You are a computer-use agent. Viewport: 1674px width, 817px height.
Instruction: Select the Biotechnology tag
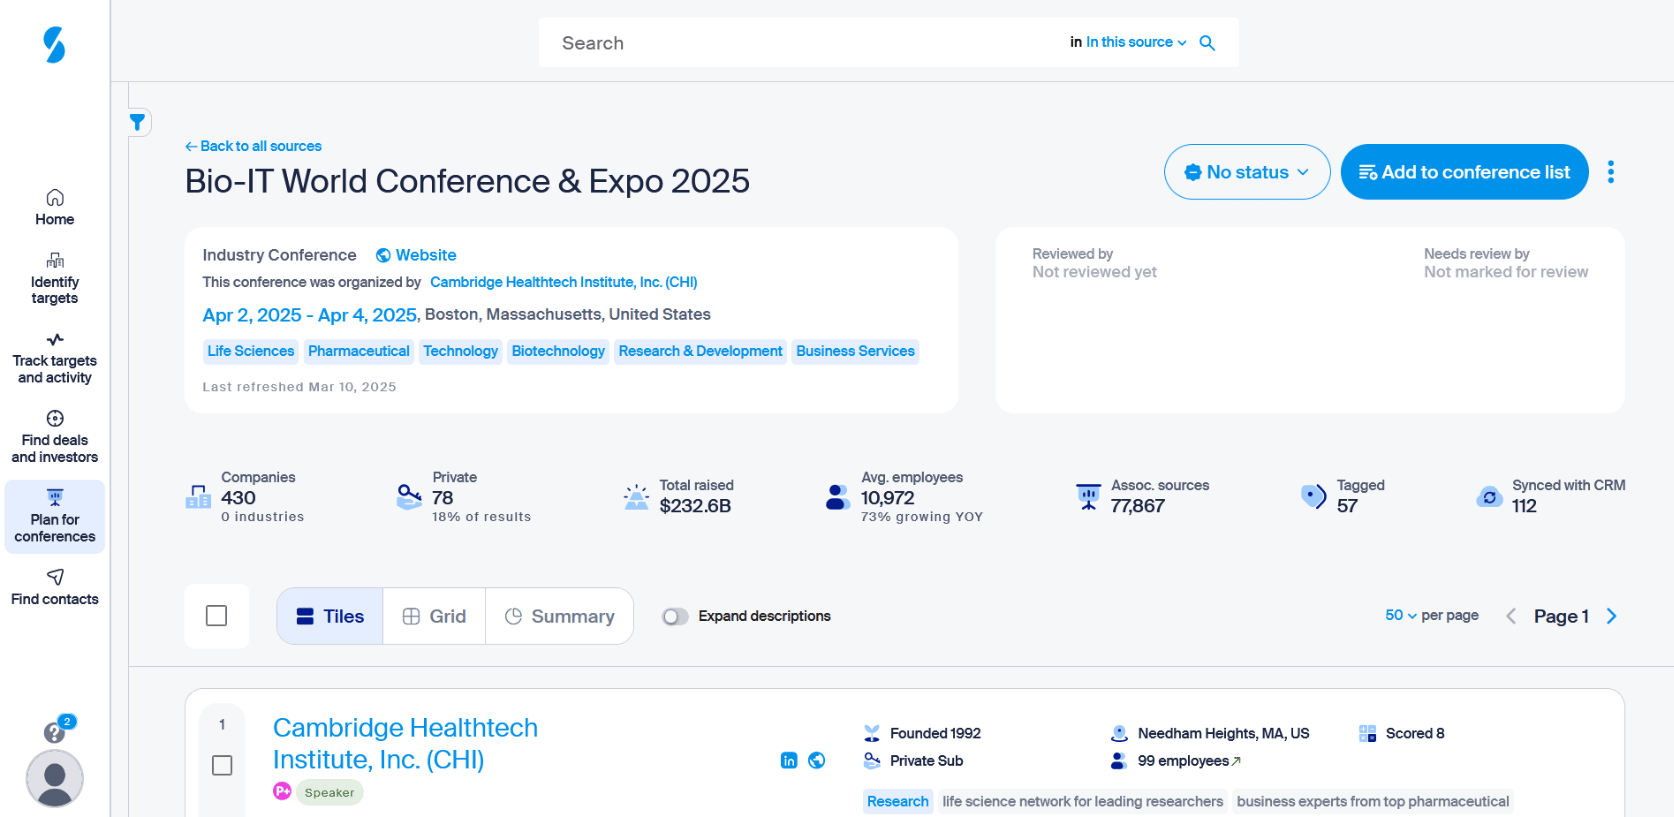558,351
